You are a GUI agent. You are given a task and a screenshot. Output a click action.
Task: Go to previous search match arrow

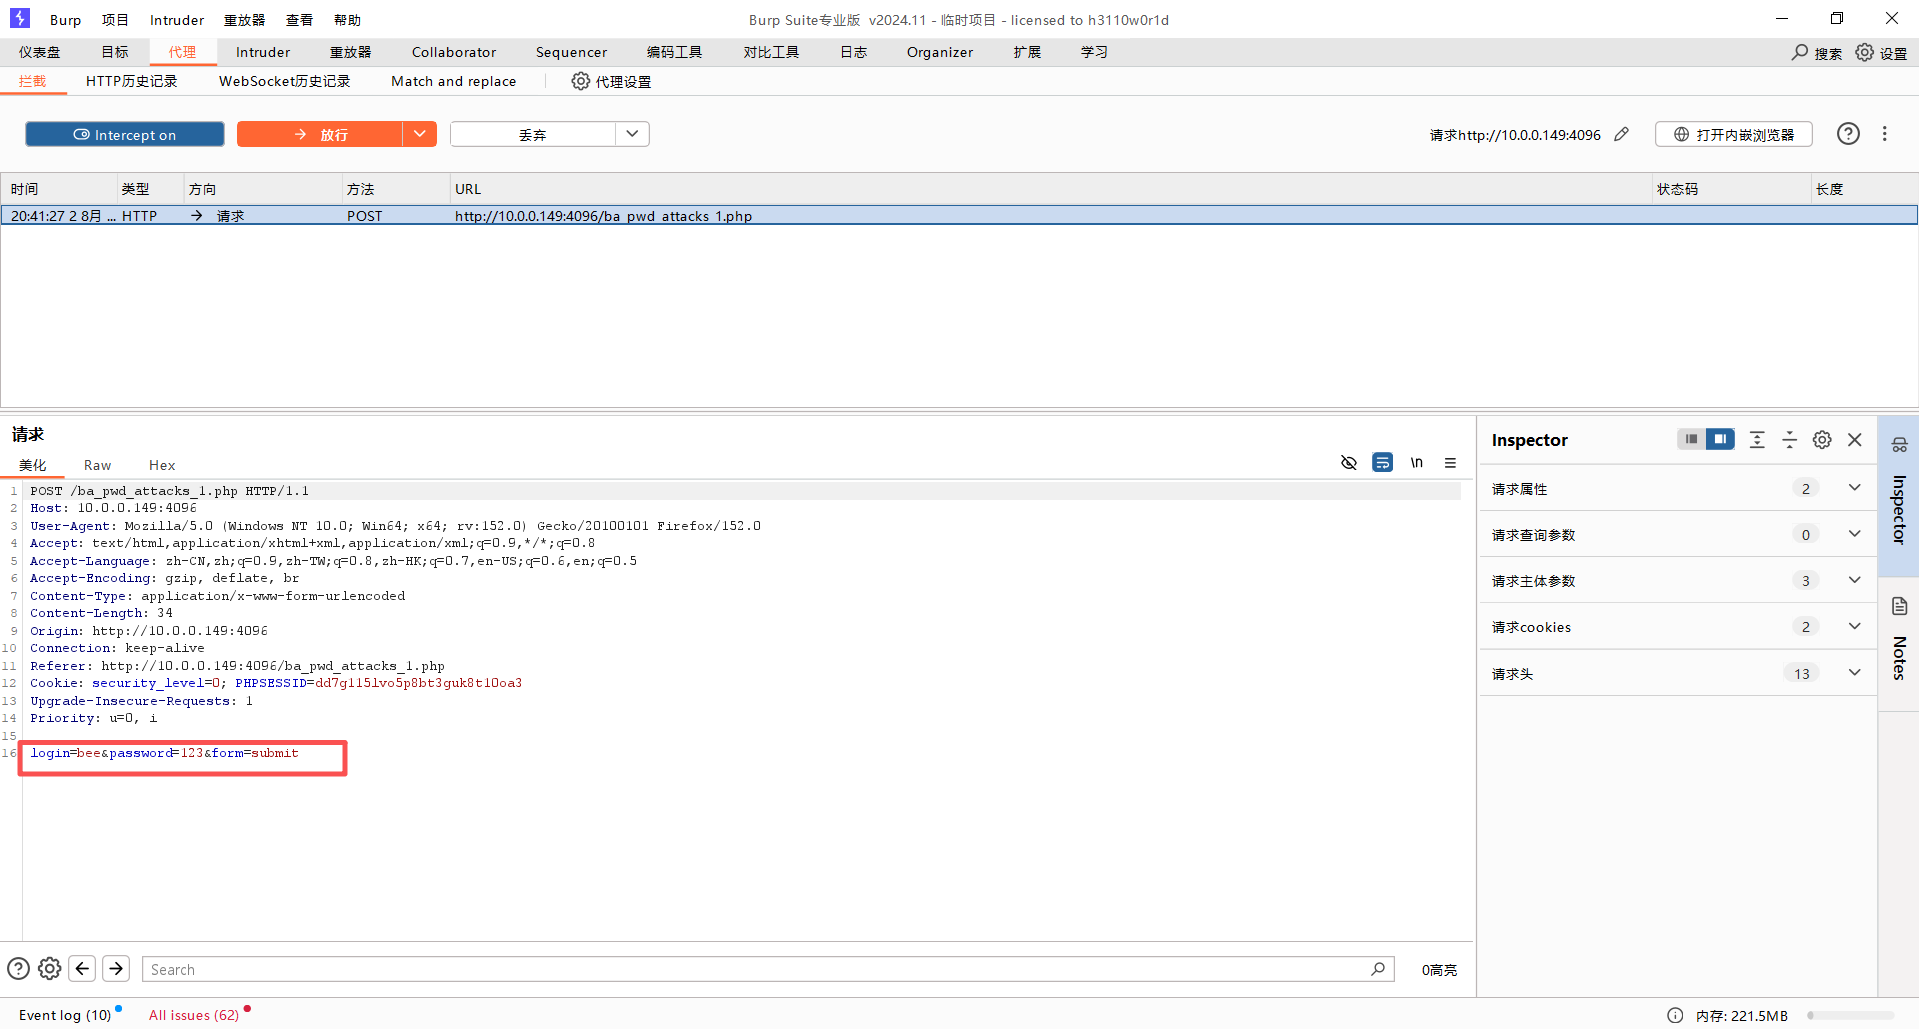click(83, 969)
